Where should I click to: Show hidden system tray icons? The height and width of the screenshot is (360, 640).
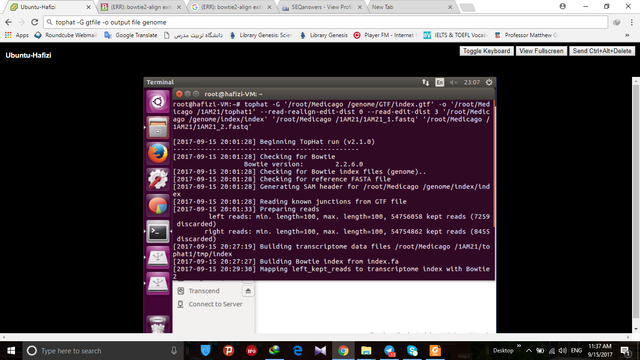click(529, 351)
